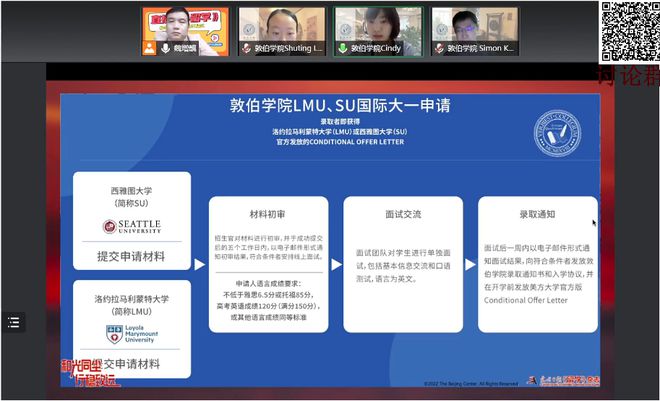Click the orange host person icon
Screen dimensions: 660x401
point(149,48)
